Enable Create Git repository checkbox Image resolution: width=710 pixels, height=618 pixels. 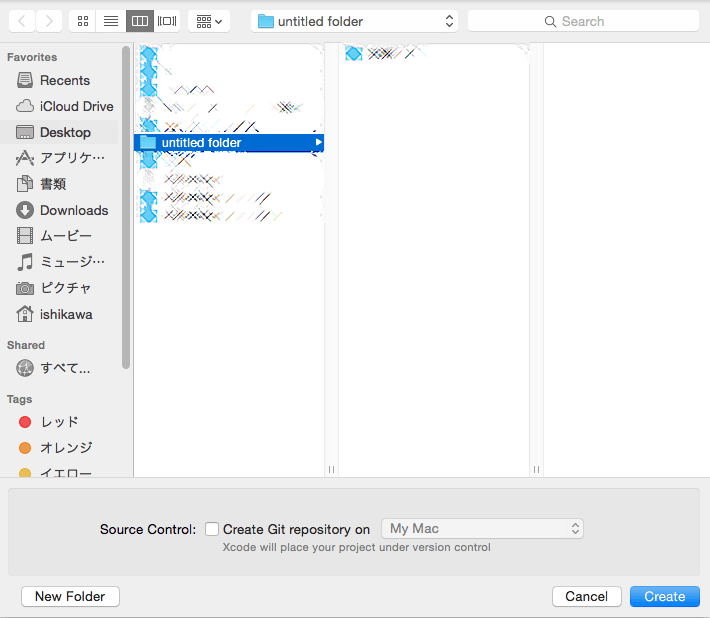point(212,529)
